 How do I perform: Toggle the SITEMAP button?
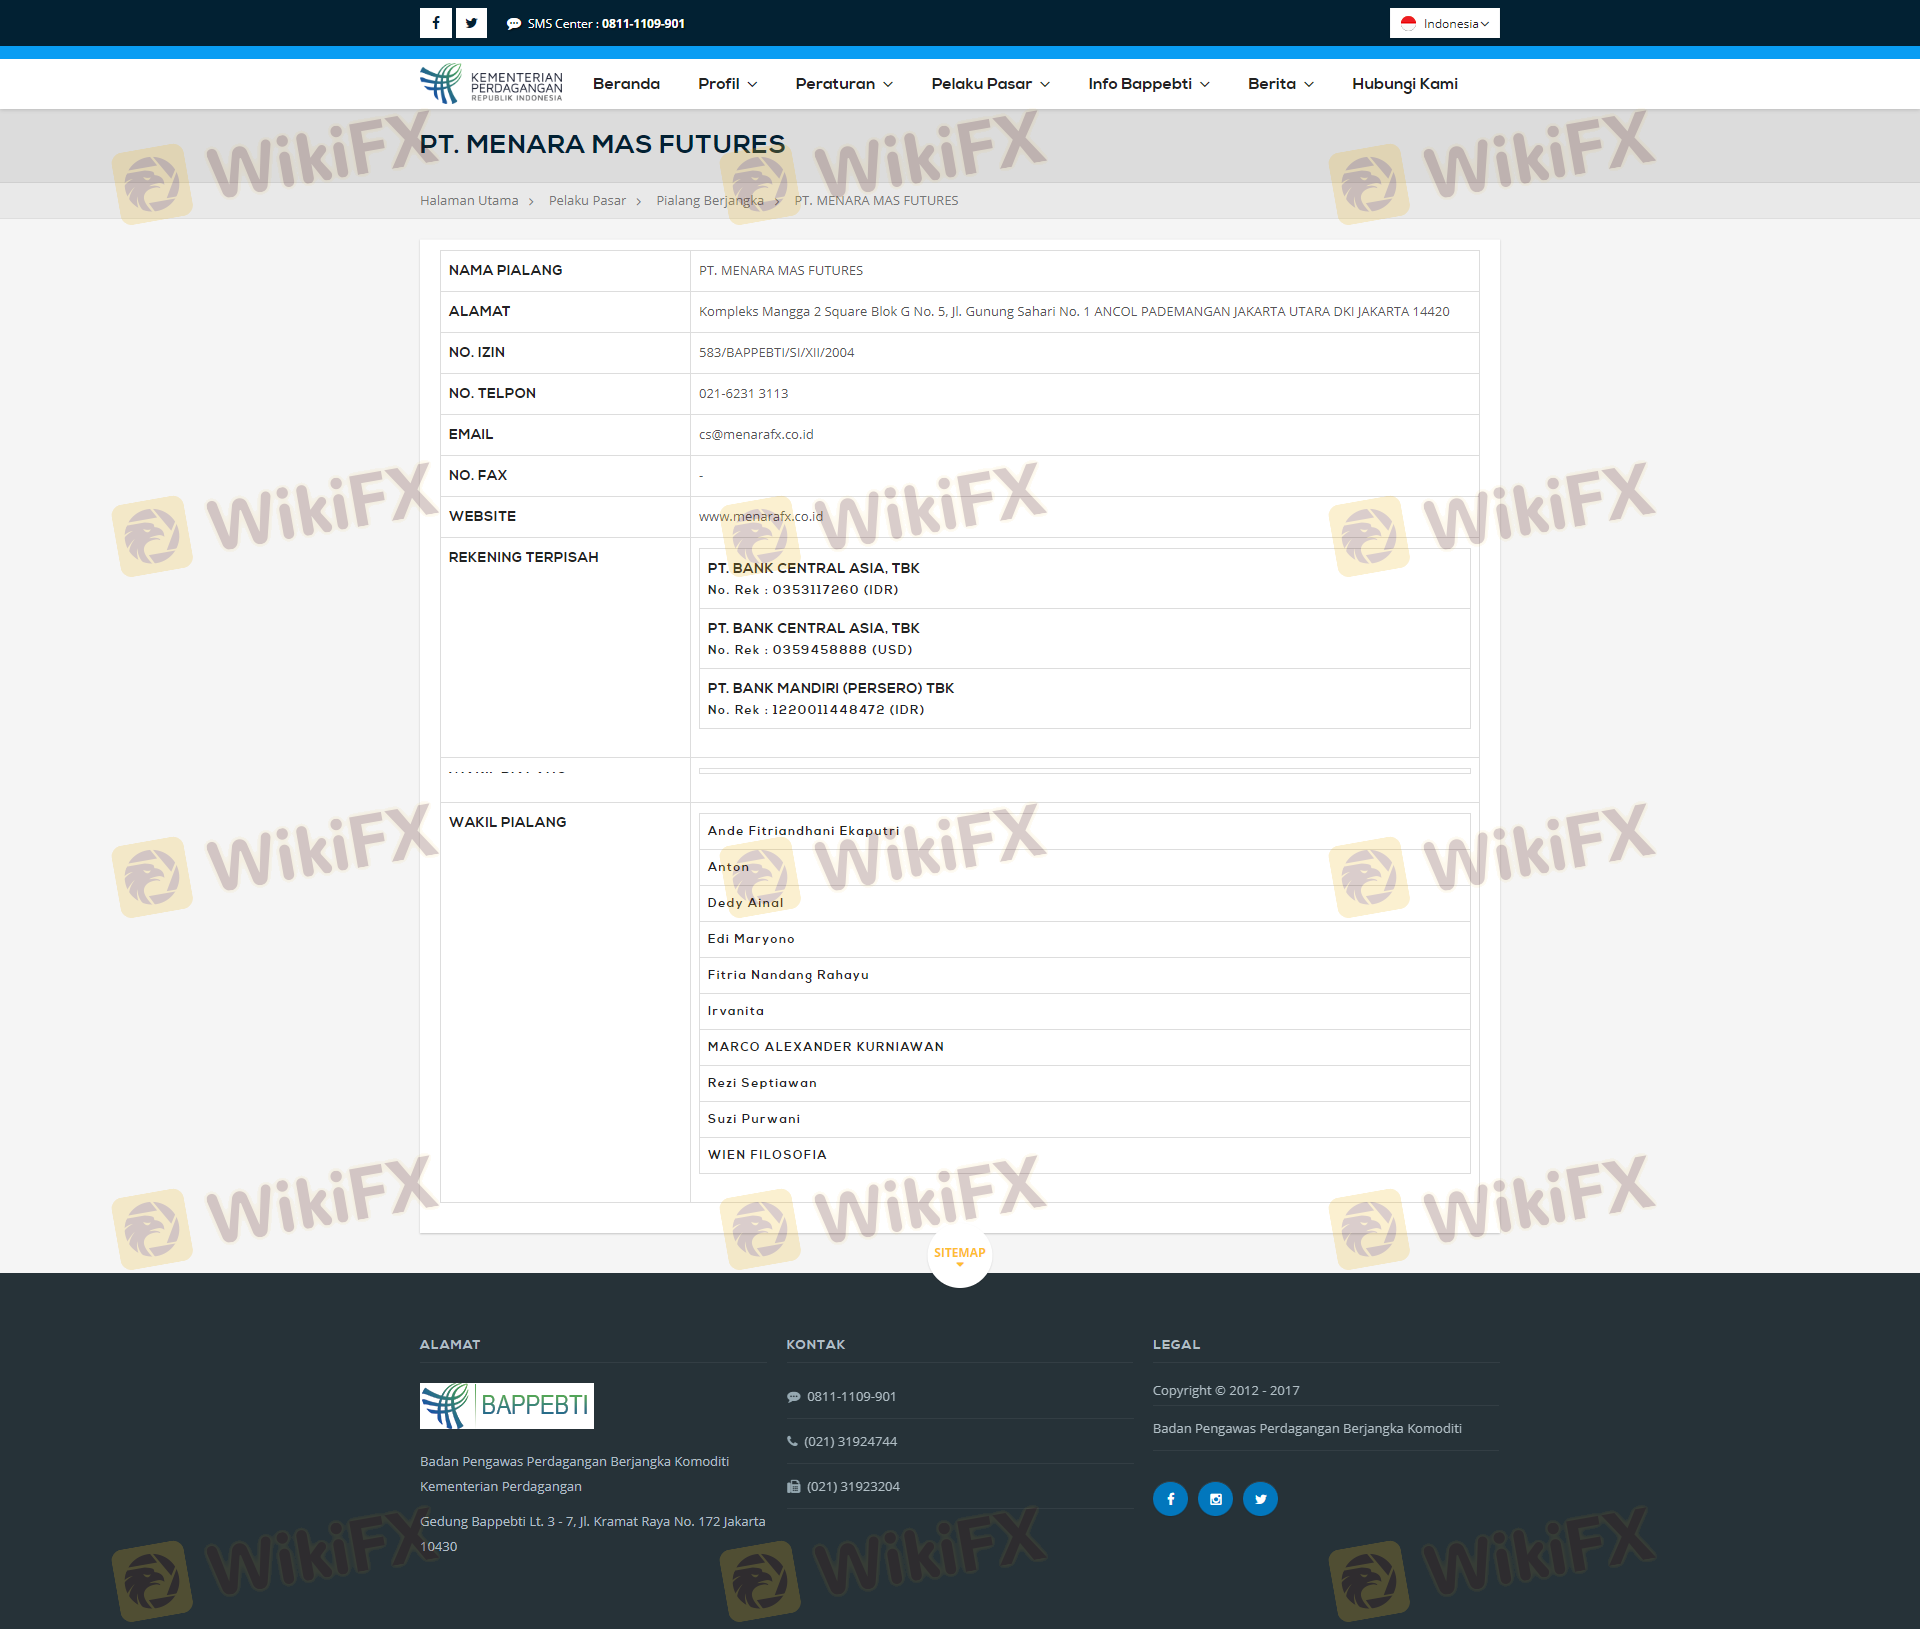click(x=960, y=1256)
